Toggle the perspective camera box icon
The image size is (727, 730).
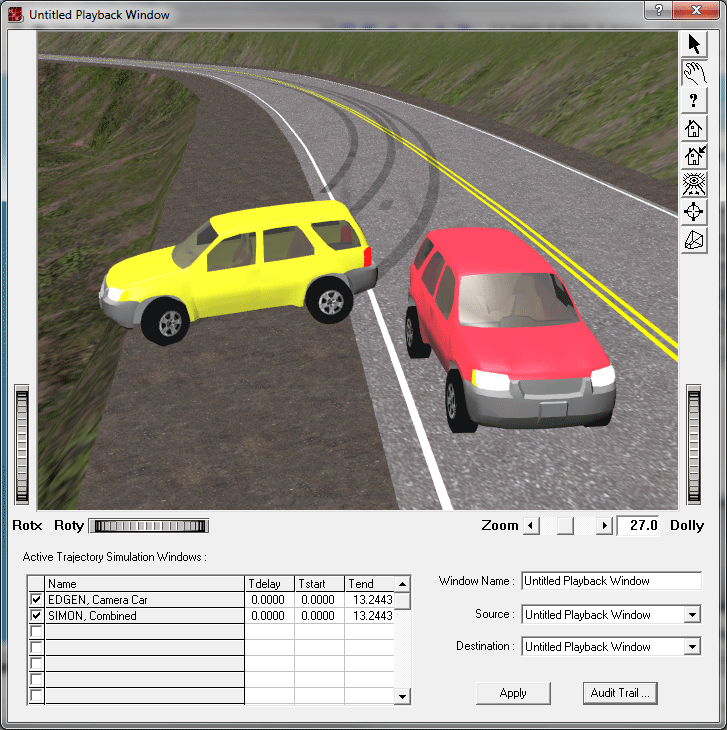[x=694, y=240]
